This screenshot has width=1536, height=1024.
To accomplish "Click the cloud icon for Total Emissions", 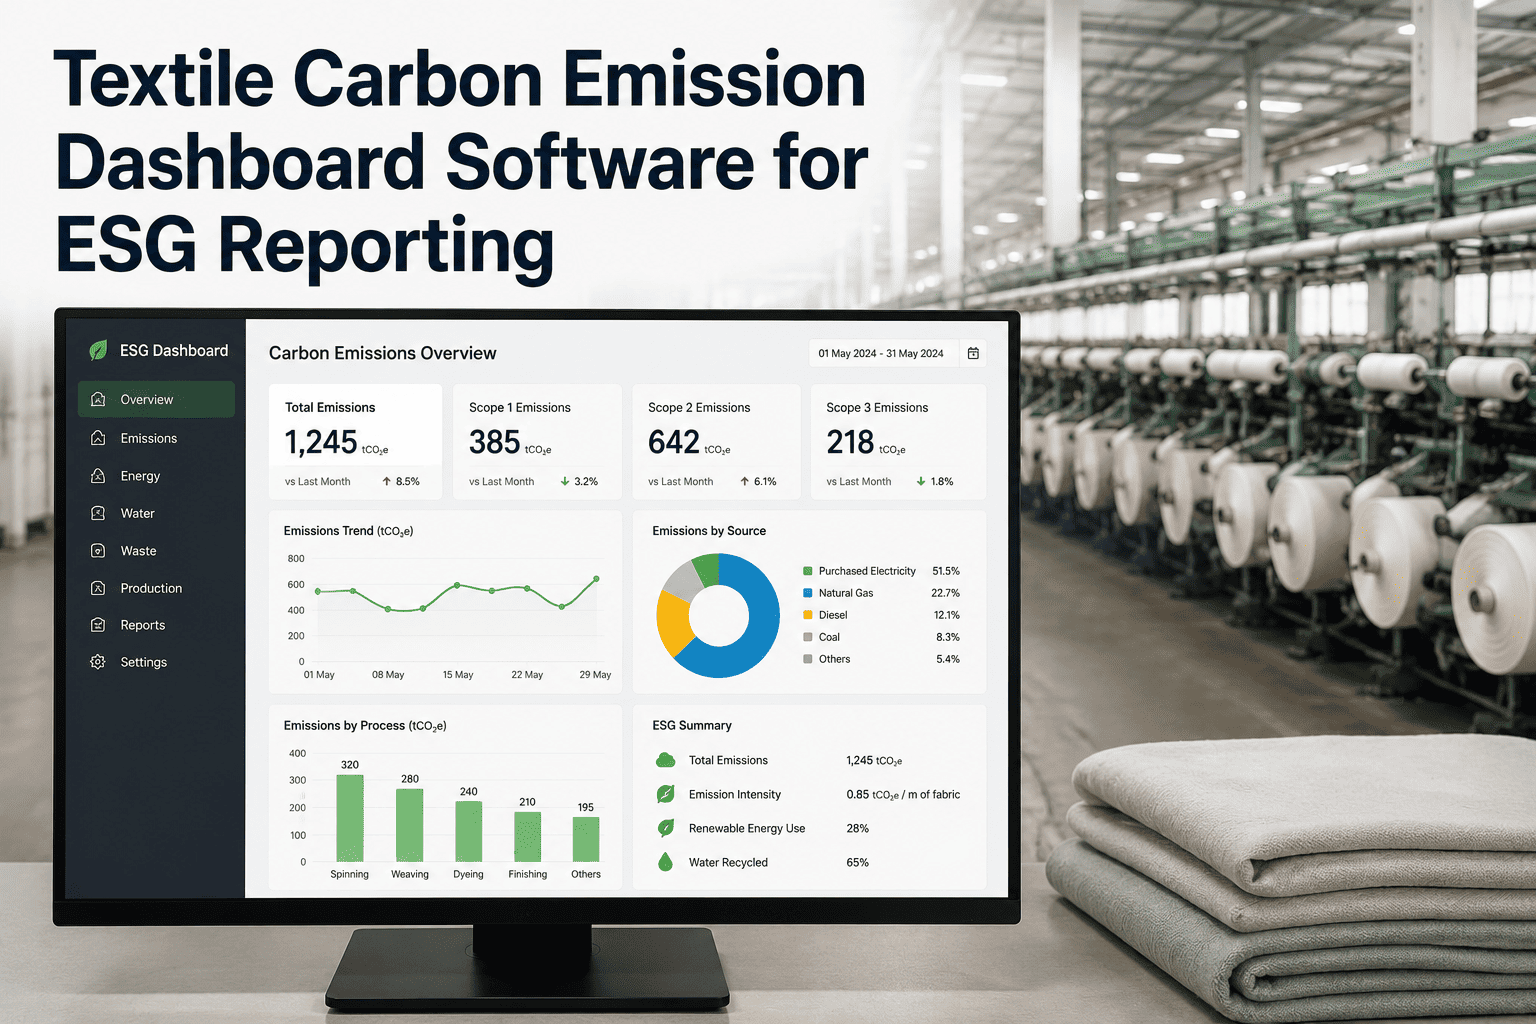I will (x=665, y=760).
